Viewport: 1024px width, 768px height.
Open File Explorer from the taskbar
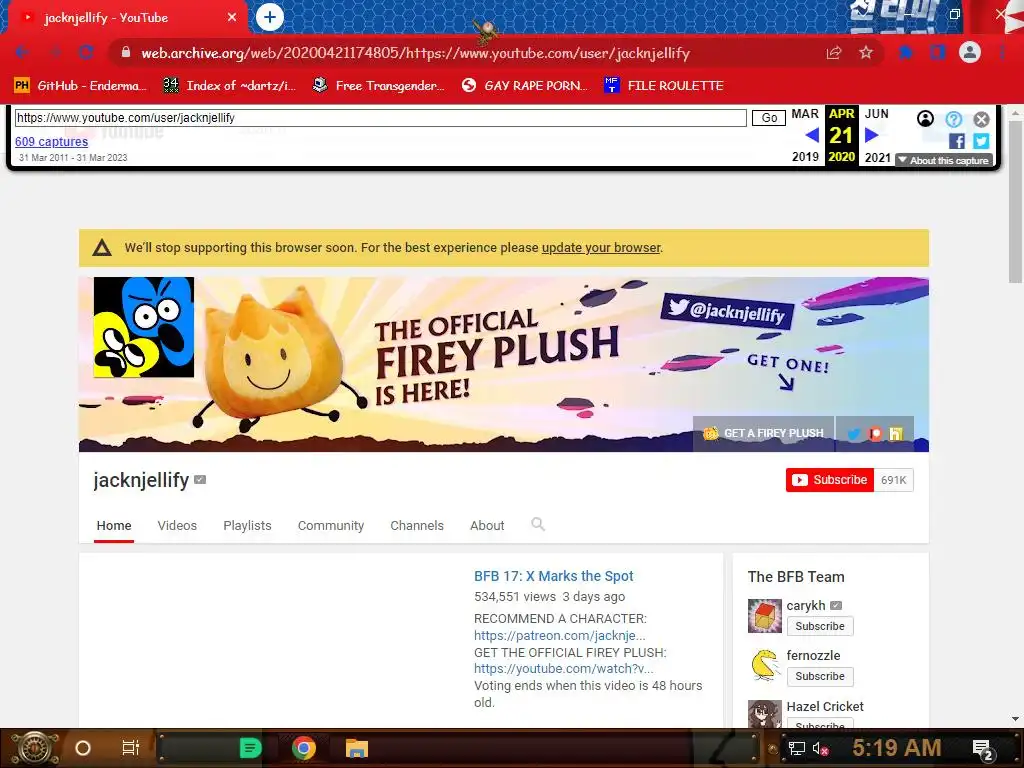coord(357,748)
